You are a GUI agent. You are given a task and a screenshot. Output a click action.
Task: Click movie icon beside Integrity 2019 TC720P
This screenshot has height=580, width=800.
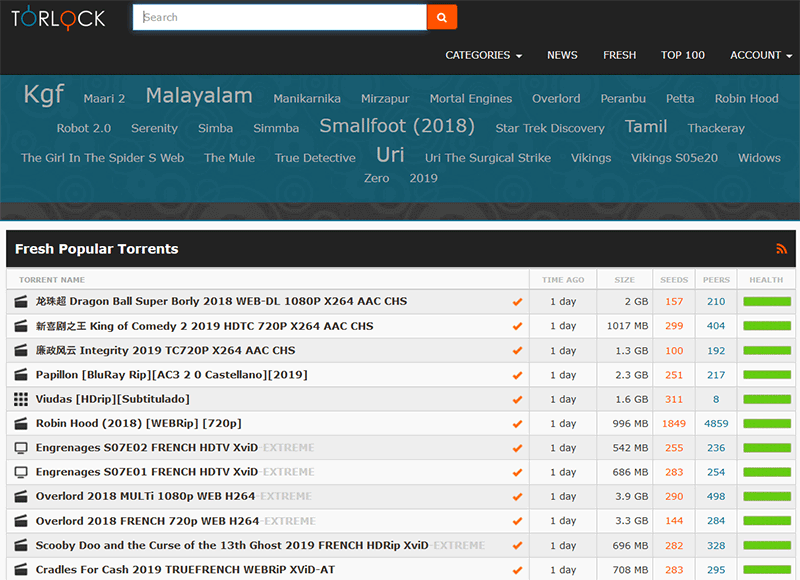(21, 350)
